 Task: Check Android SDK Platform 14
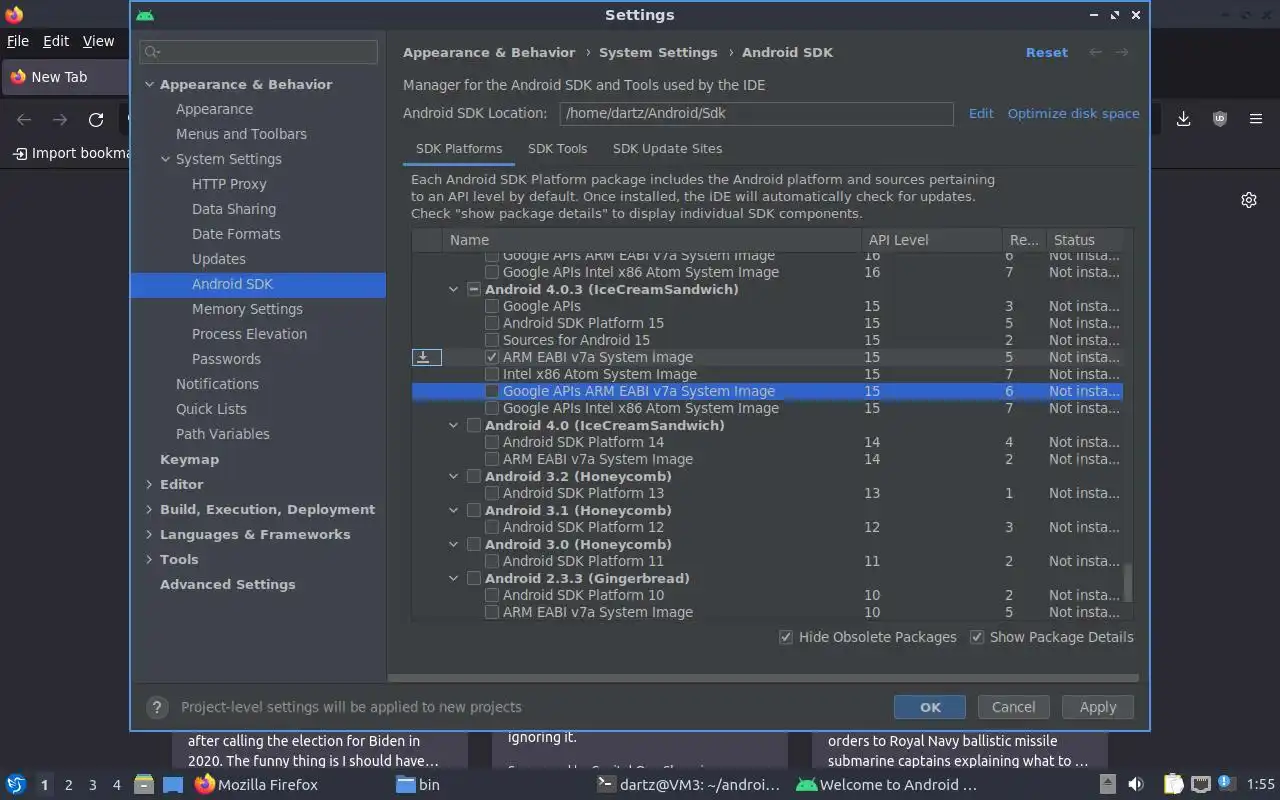pos(492,442)
